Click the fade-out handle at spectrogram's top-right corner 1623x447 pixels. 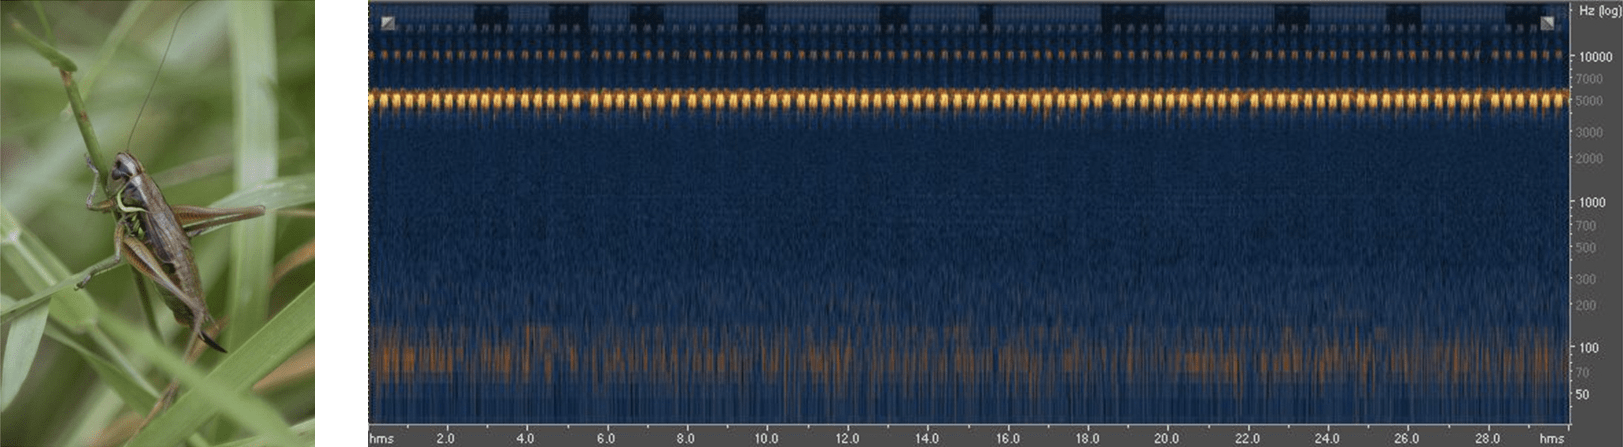coord(1547,23)
